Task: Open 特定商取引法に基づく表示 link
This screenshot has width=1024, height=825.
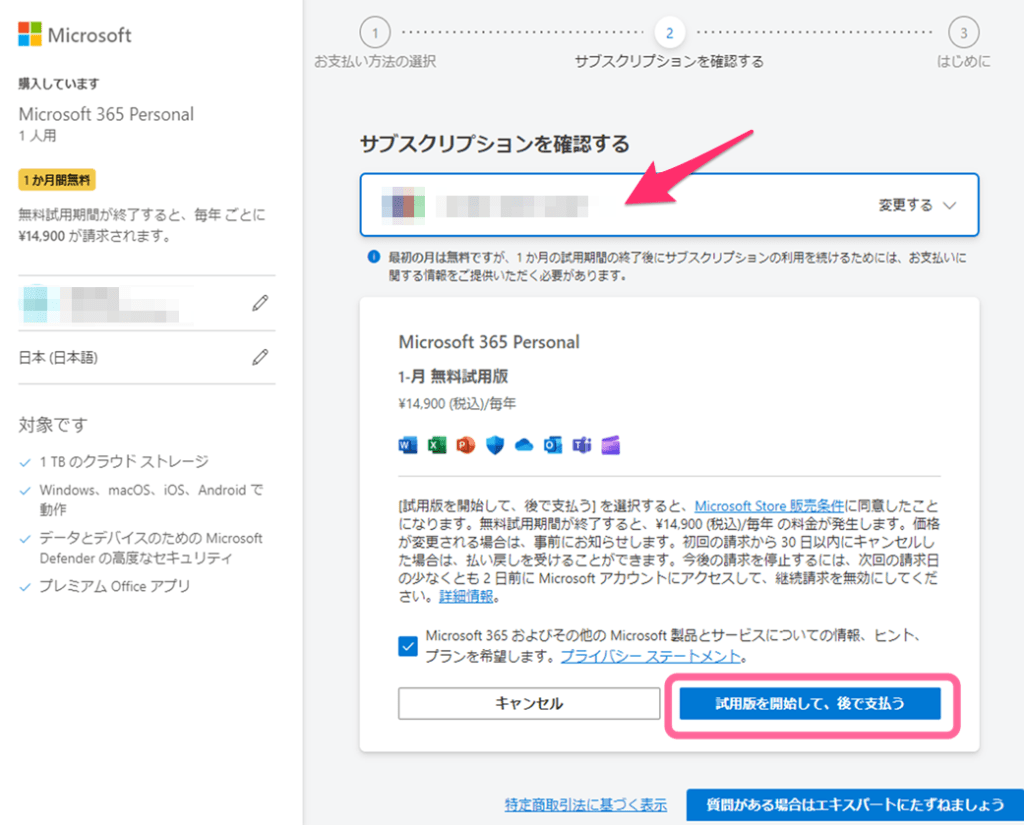Action: pyautogui.click(x=586, y=805)
